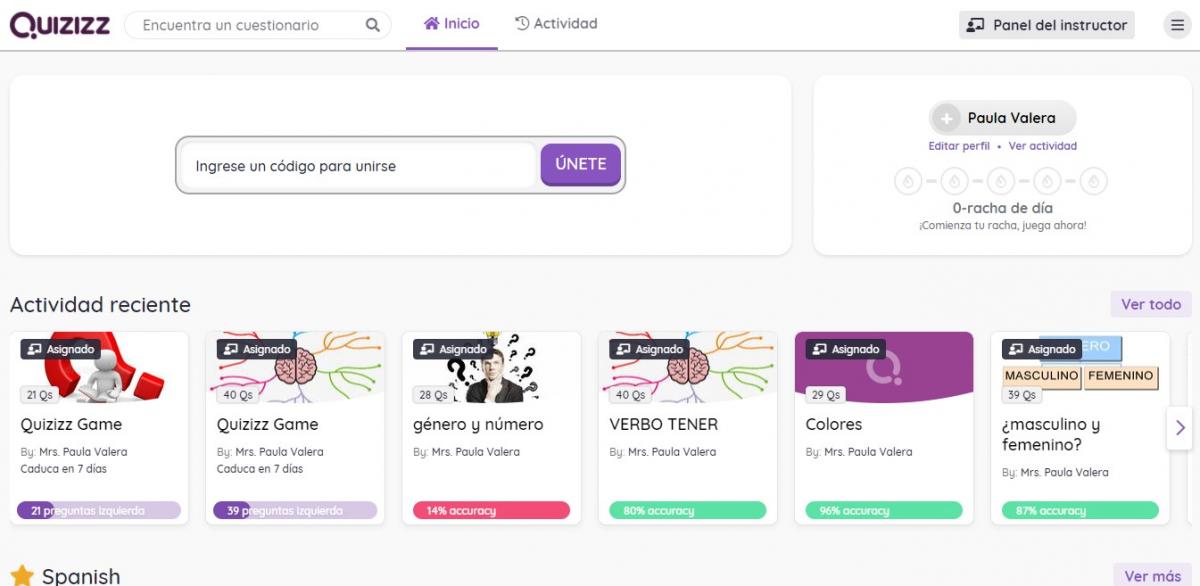1200x586 pixels.
Task: Open the hamburger menu icon
Action: pos(1177,25)
